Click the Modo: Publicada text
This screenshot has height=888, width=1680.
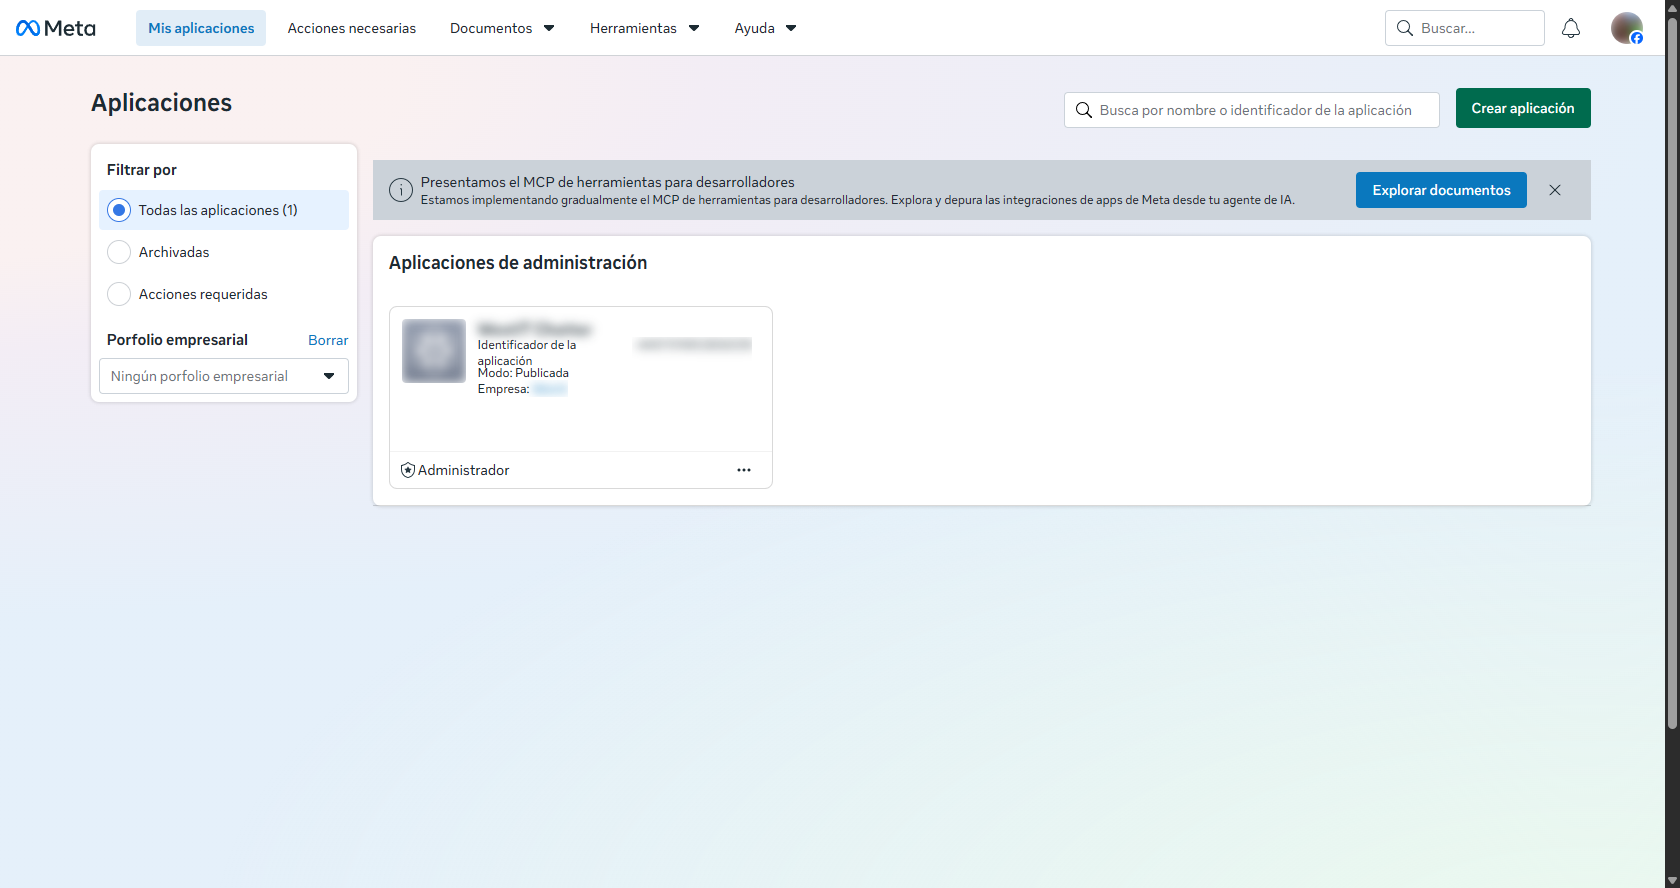click(523, 373)
